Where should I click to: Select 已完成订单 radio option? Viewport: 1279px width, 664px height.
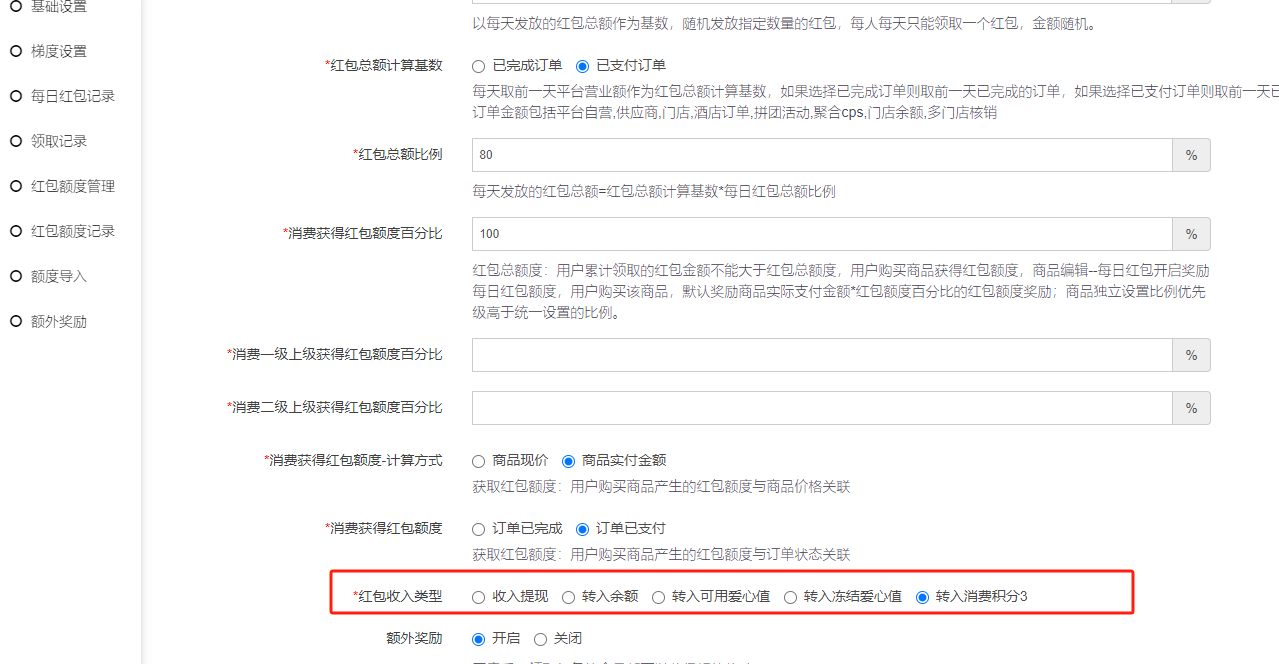pos(479,66)
